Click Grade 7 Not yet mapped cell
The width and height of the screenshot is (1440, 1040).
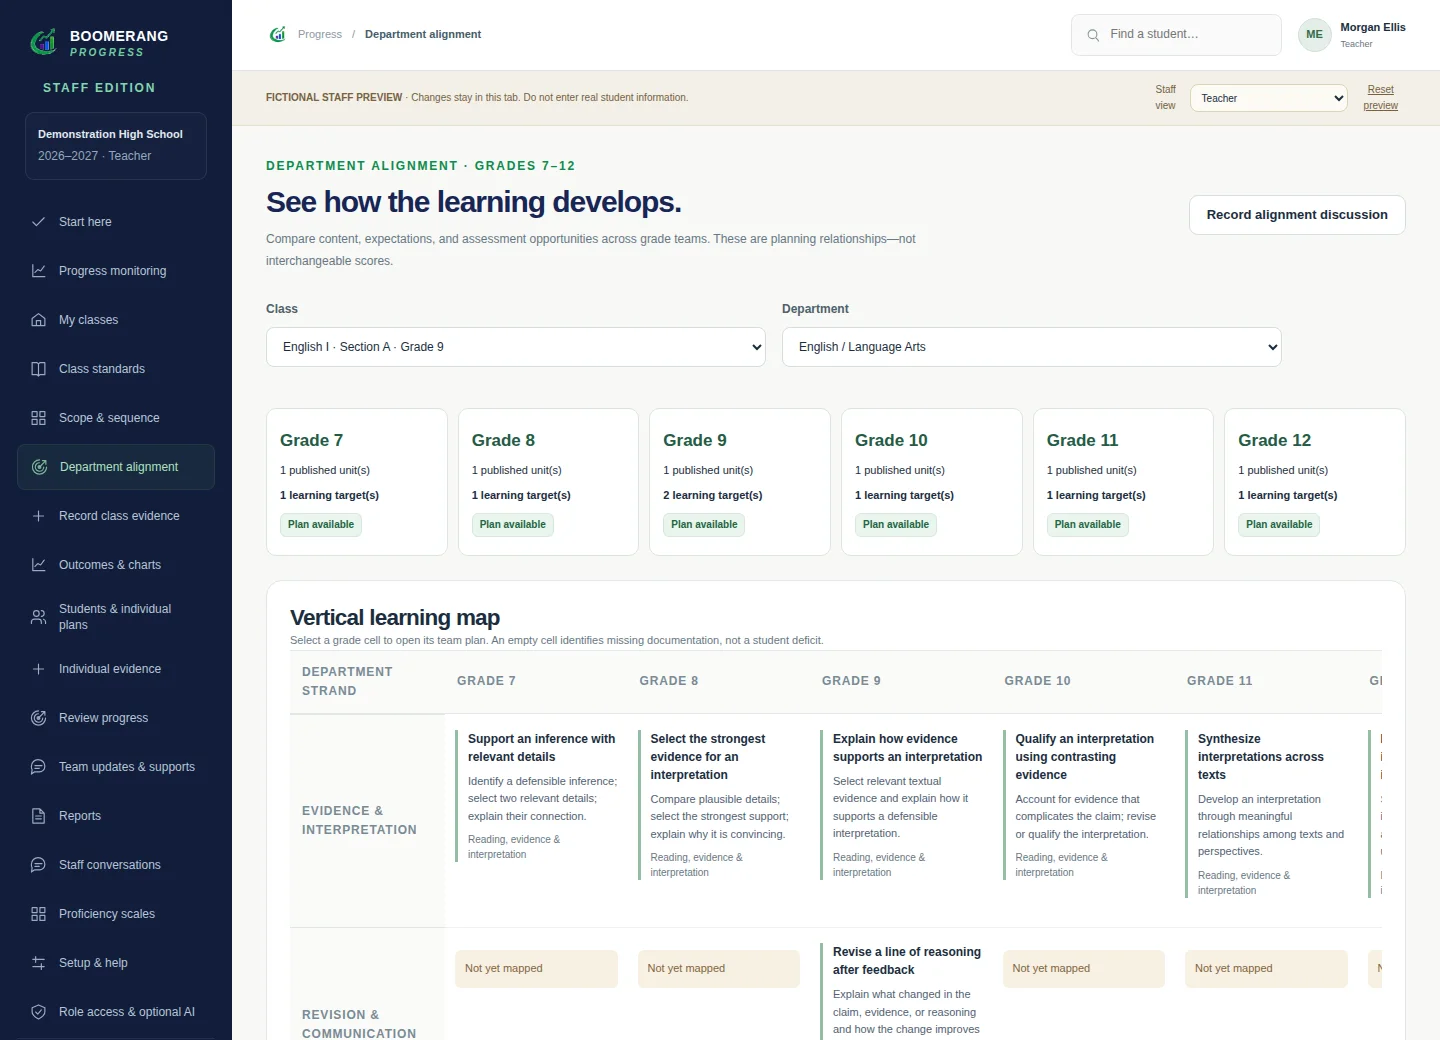pyautogui.click(x=536, y=969)
